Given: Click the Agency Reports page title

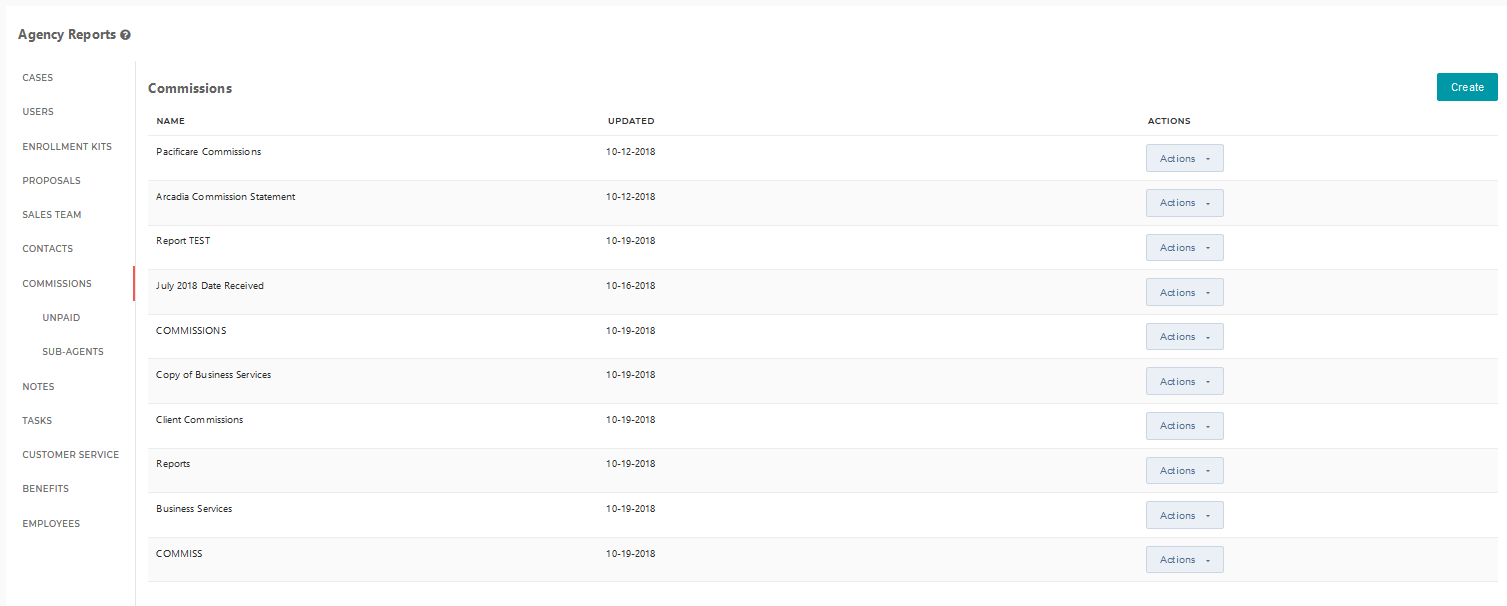Looking at the screenshot, I should coord(67,35).
